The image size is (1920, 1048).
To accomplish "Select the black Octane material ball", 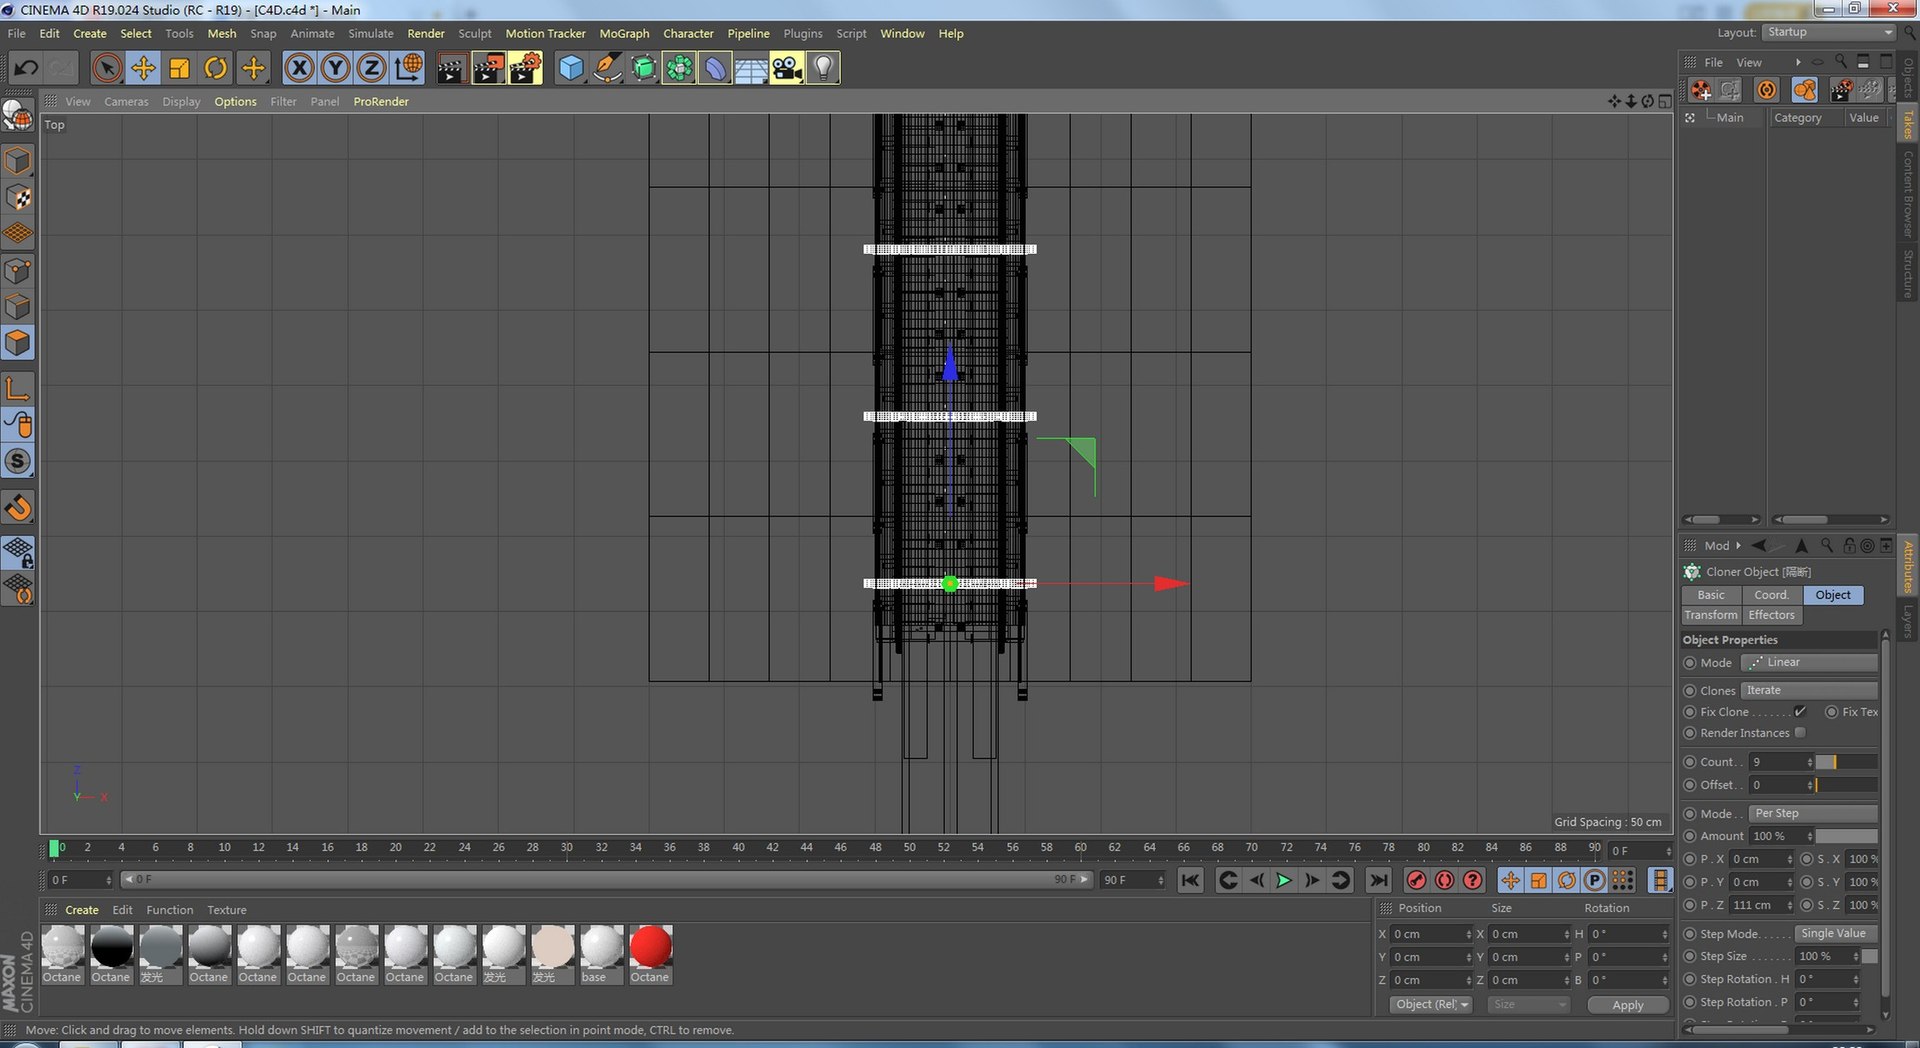I will tap(112, 946).
